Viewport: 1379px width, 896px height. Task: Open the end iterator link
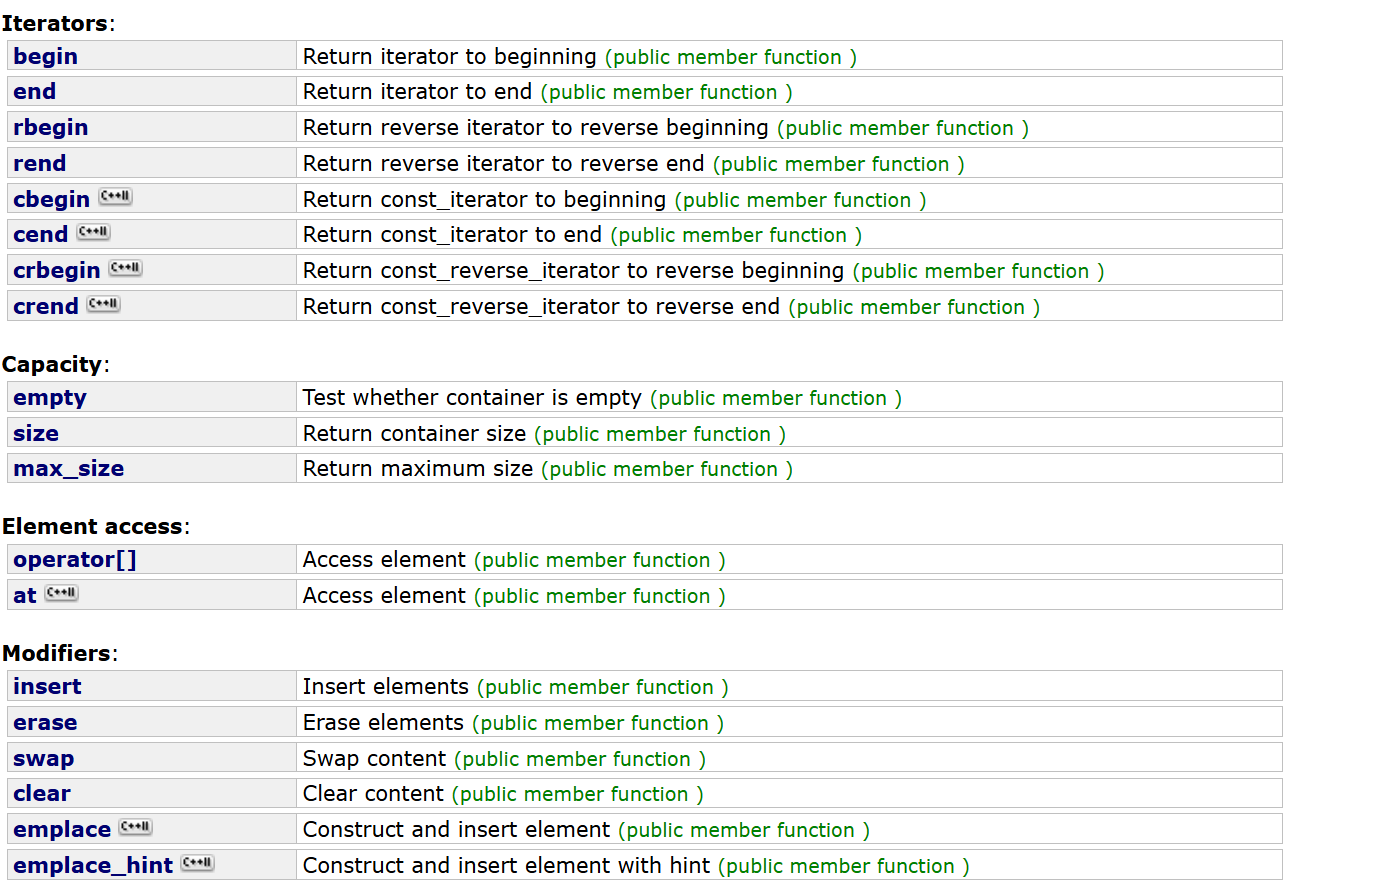coord(34,92)
